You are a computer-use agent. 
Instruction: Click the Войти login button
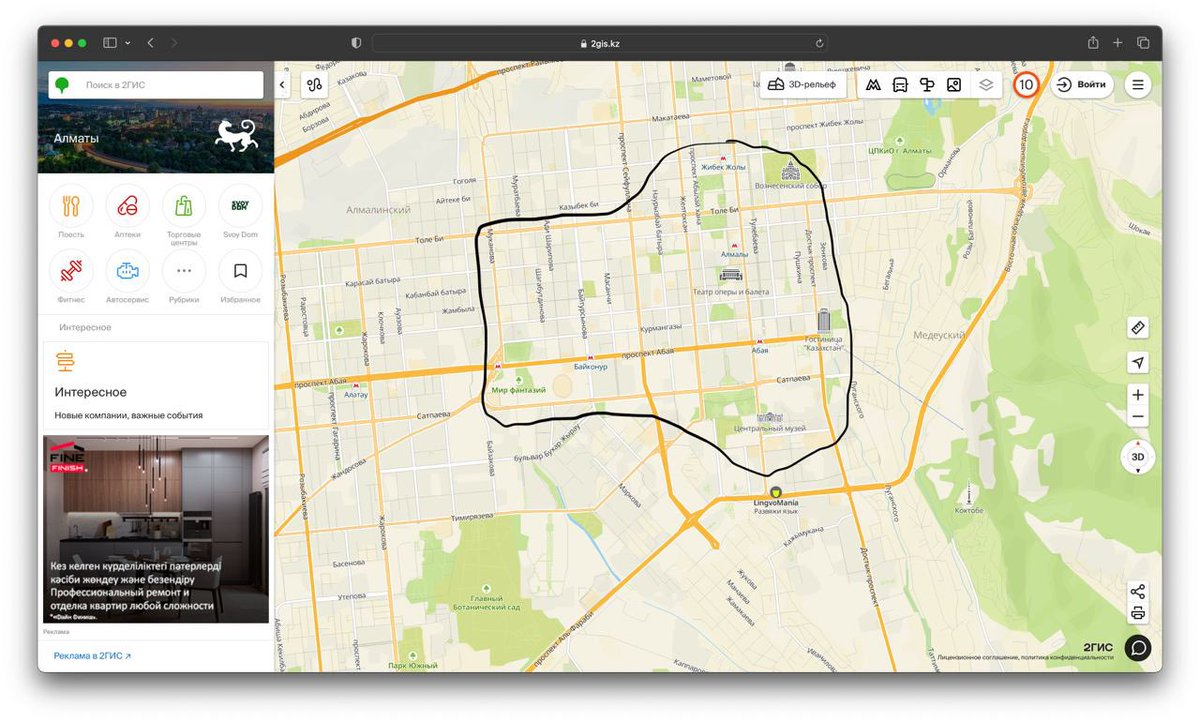pos(1082,85)
